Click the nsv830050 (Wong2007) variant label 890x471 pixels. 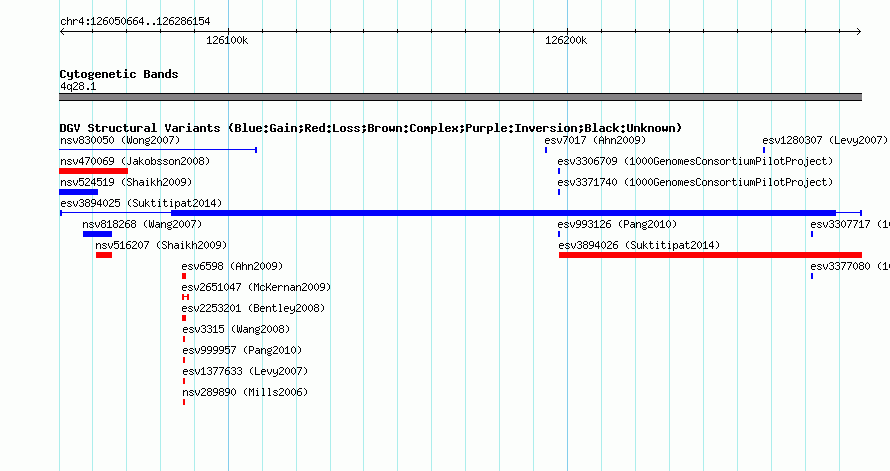tap(120, 140)
